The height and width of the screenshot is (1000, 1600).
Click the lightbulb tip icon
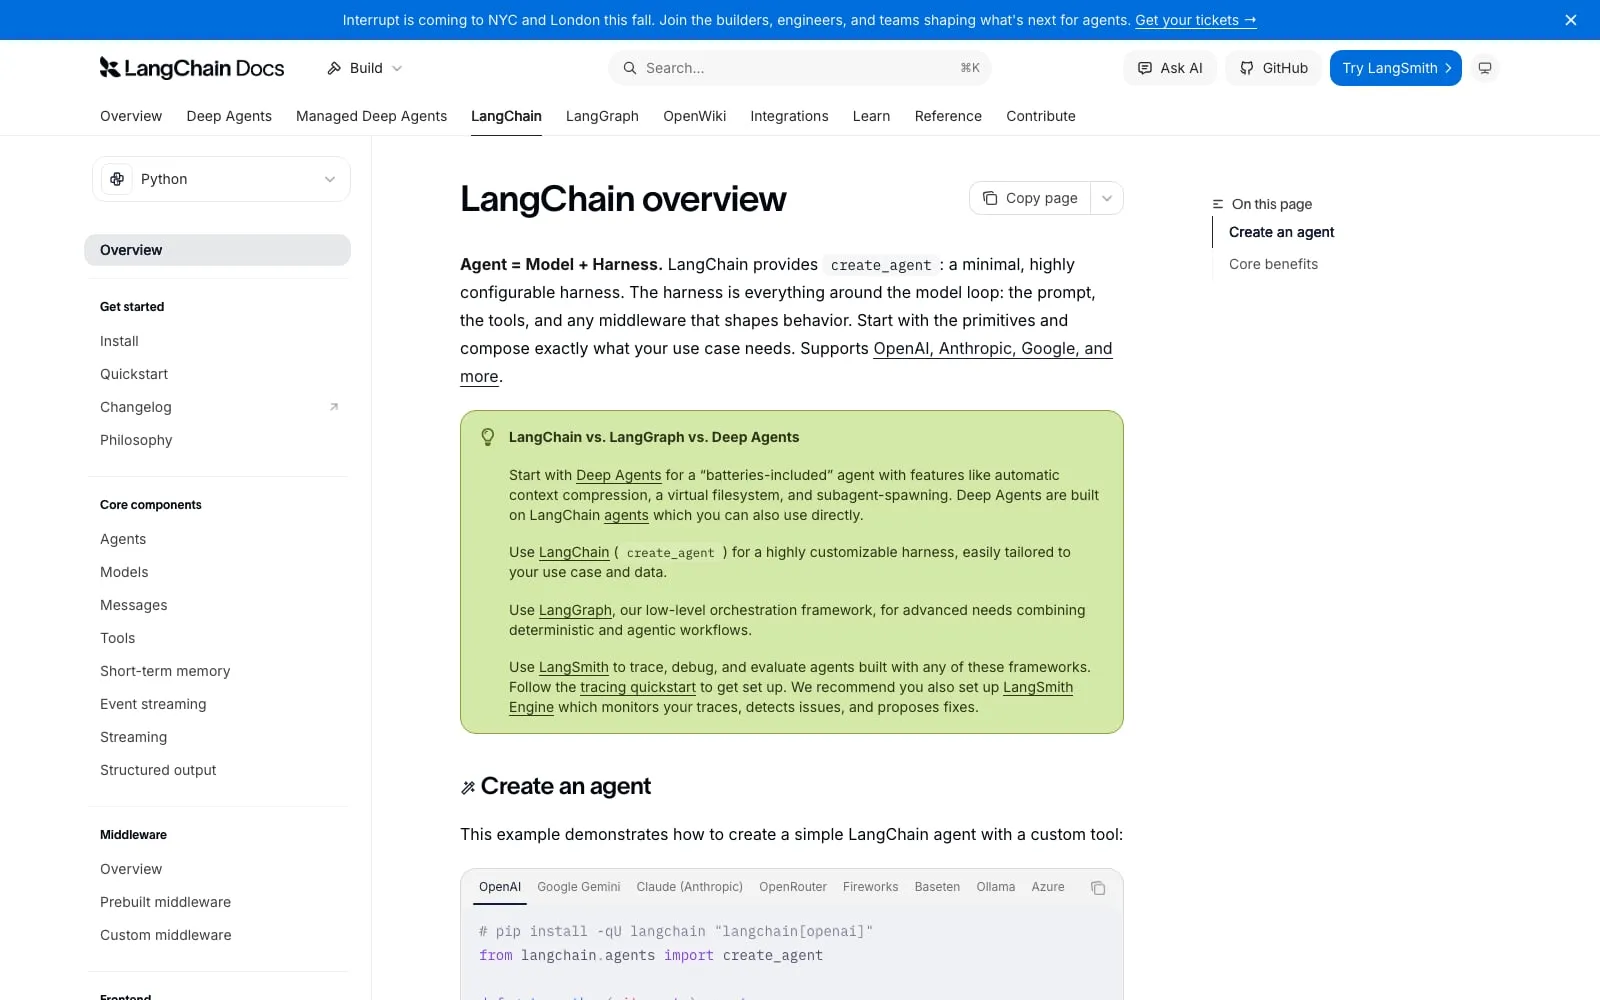pos(488,437)
